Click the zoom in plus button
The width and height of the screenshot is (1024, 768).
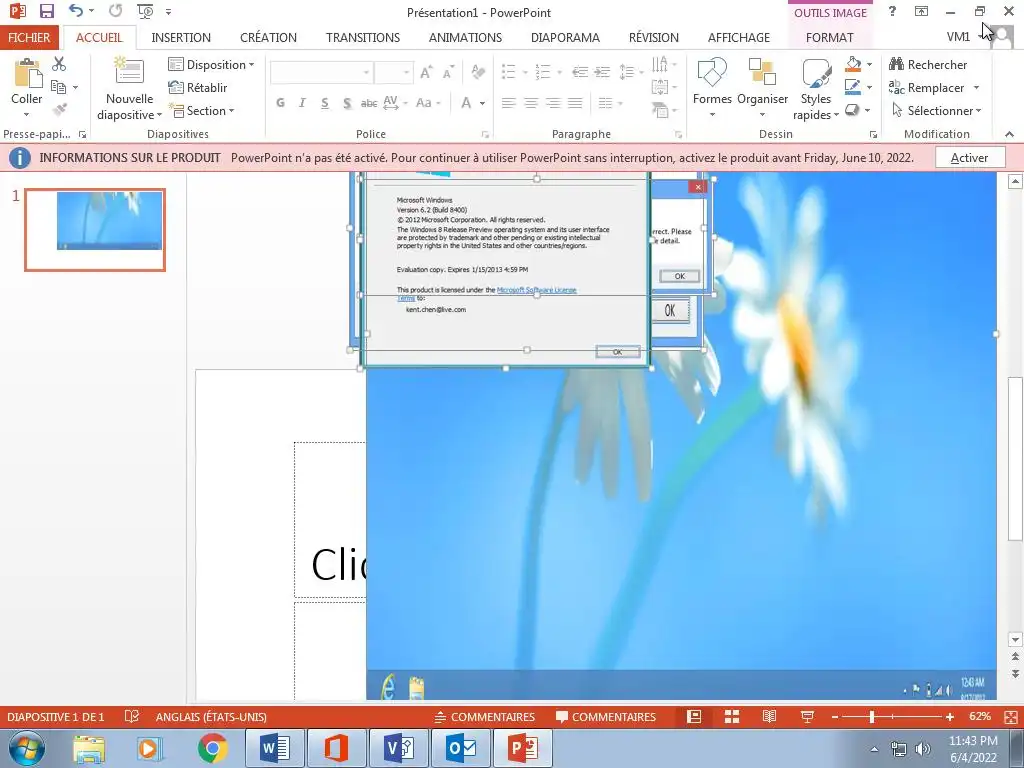950,717
